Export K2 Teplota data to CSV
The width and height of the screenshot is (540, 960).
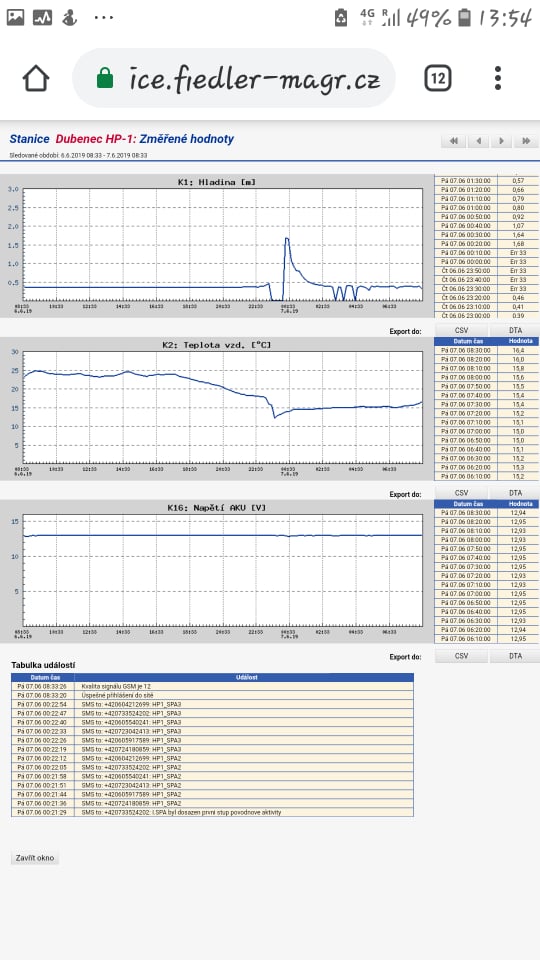click(462, 493)
